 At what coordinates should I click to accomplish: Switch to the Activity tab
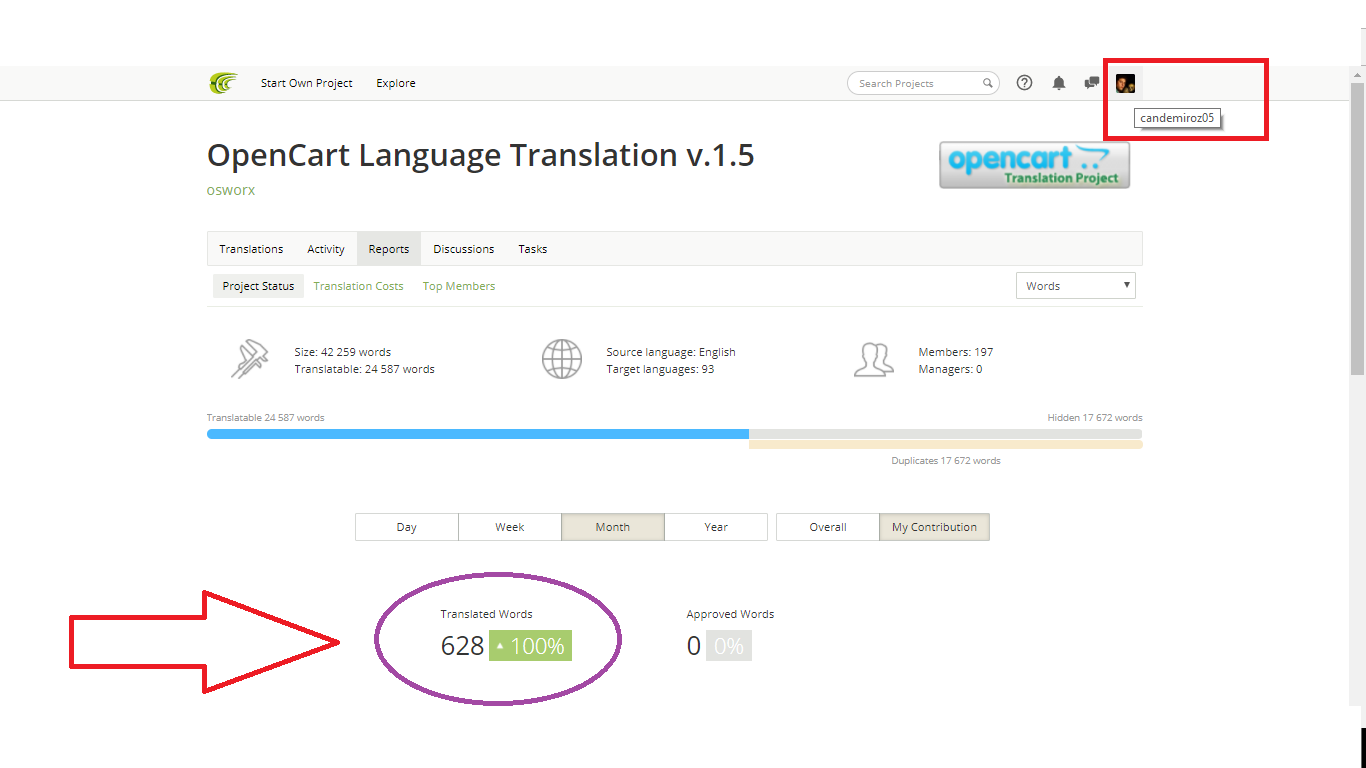[326, 249]
